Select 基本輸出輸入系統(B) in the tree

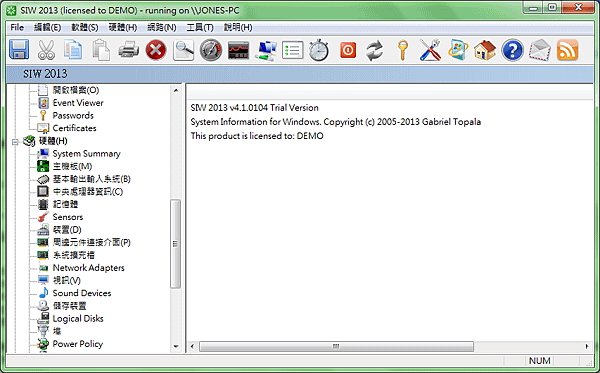pyautogui.click(x=91, y=179)
